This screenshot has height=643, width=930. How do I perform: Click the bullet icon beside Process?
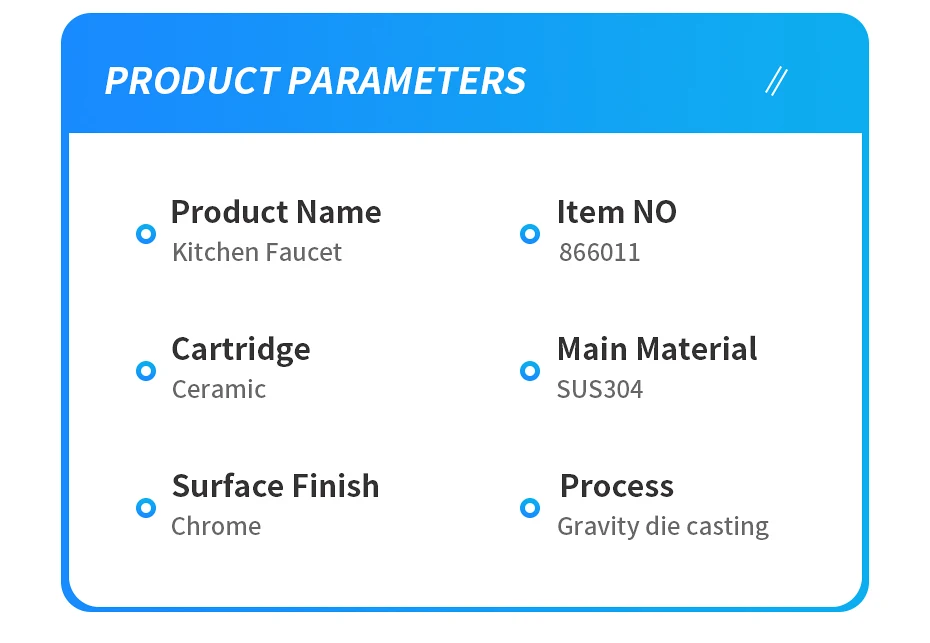pos(530,508)
